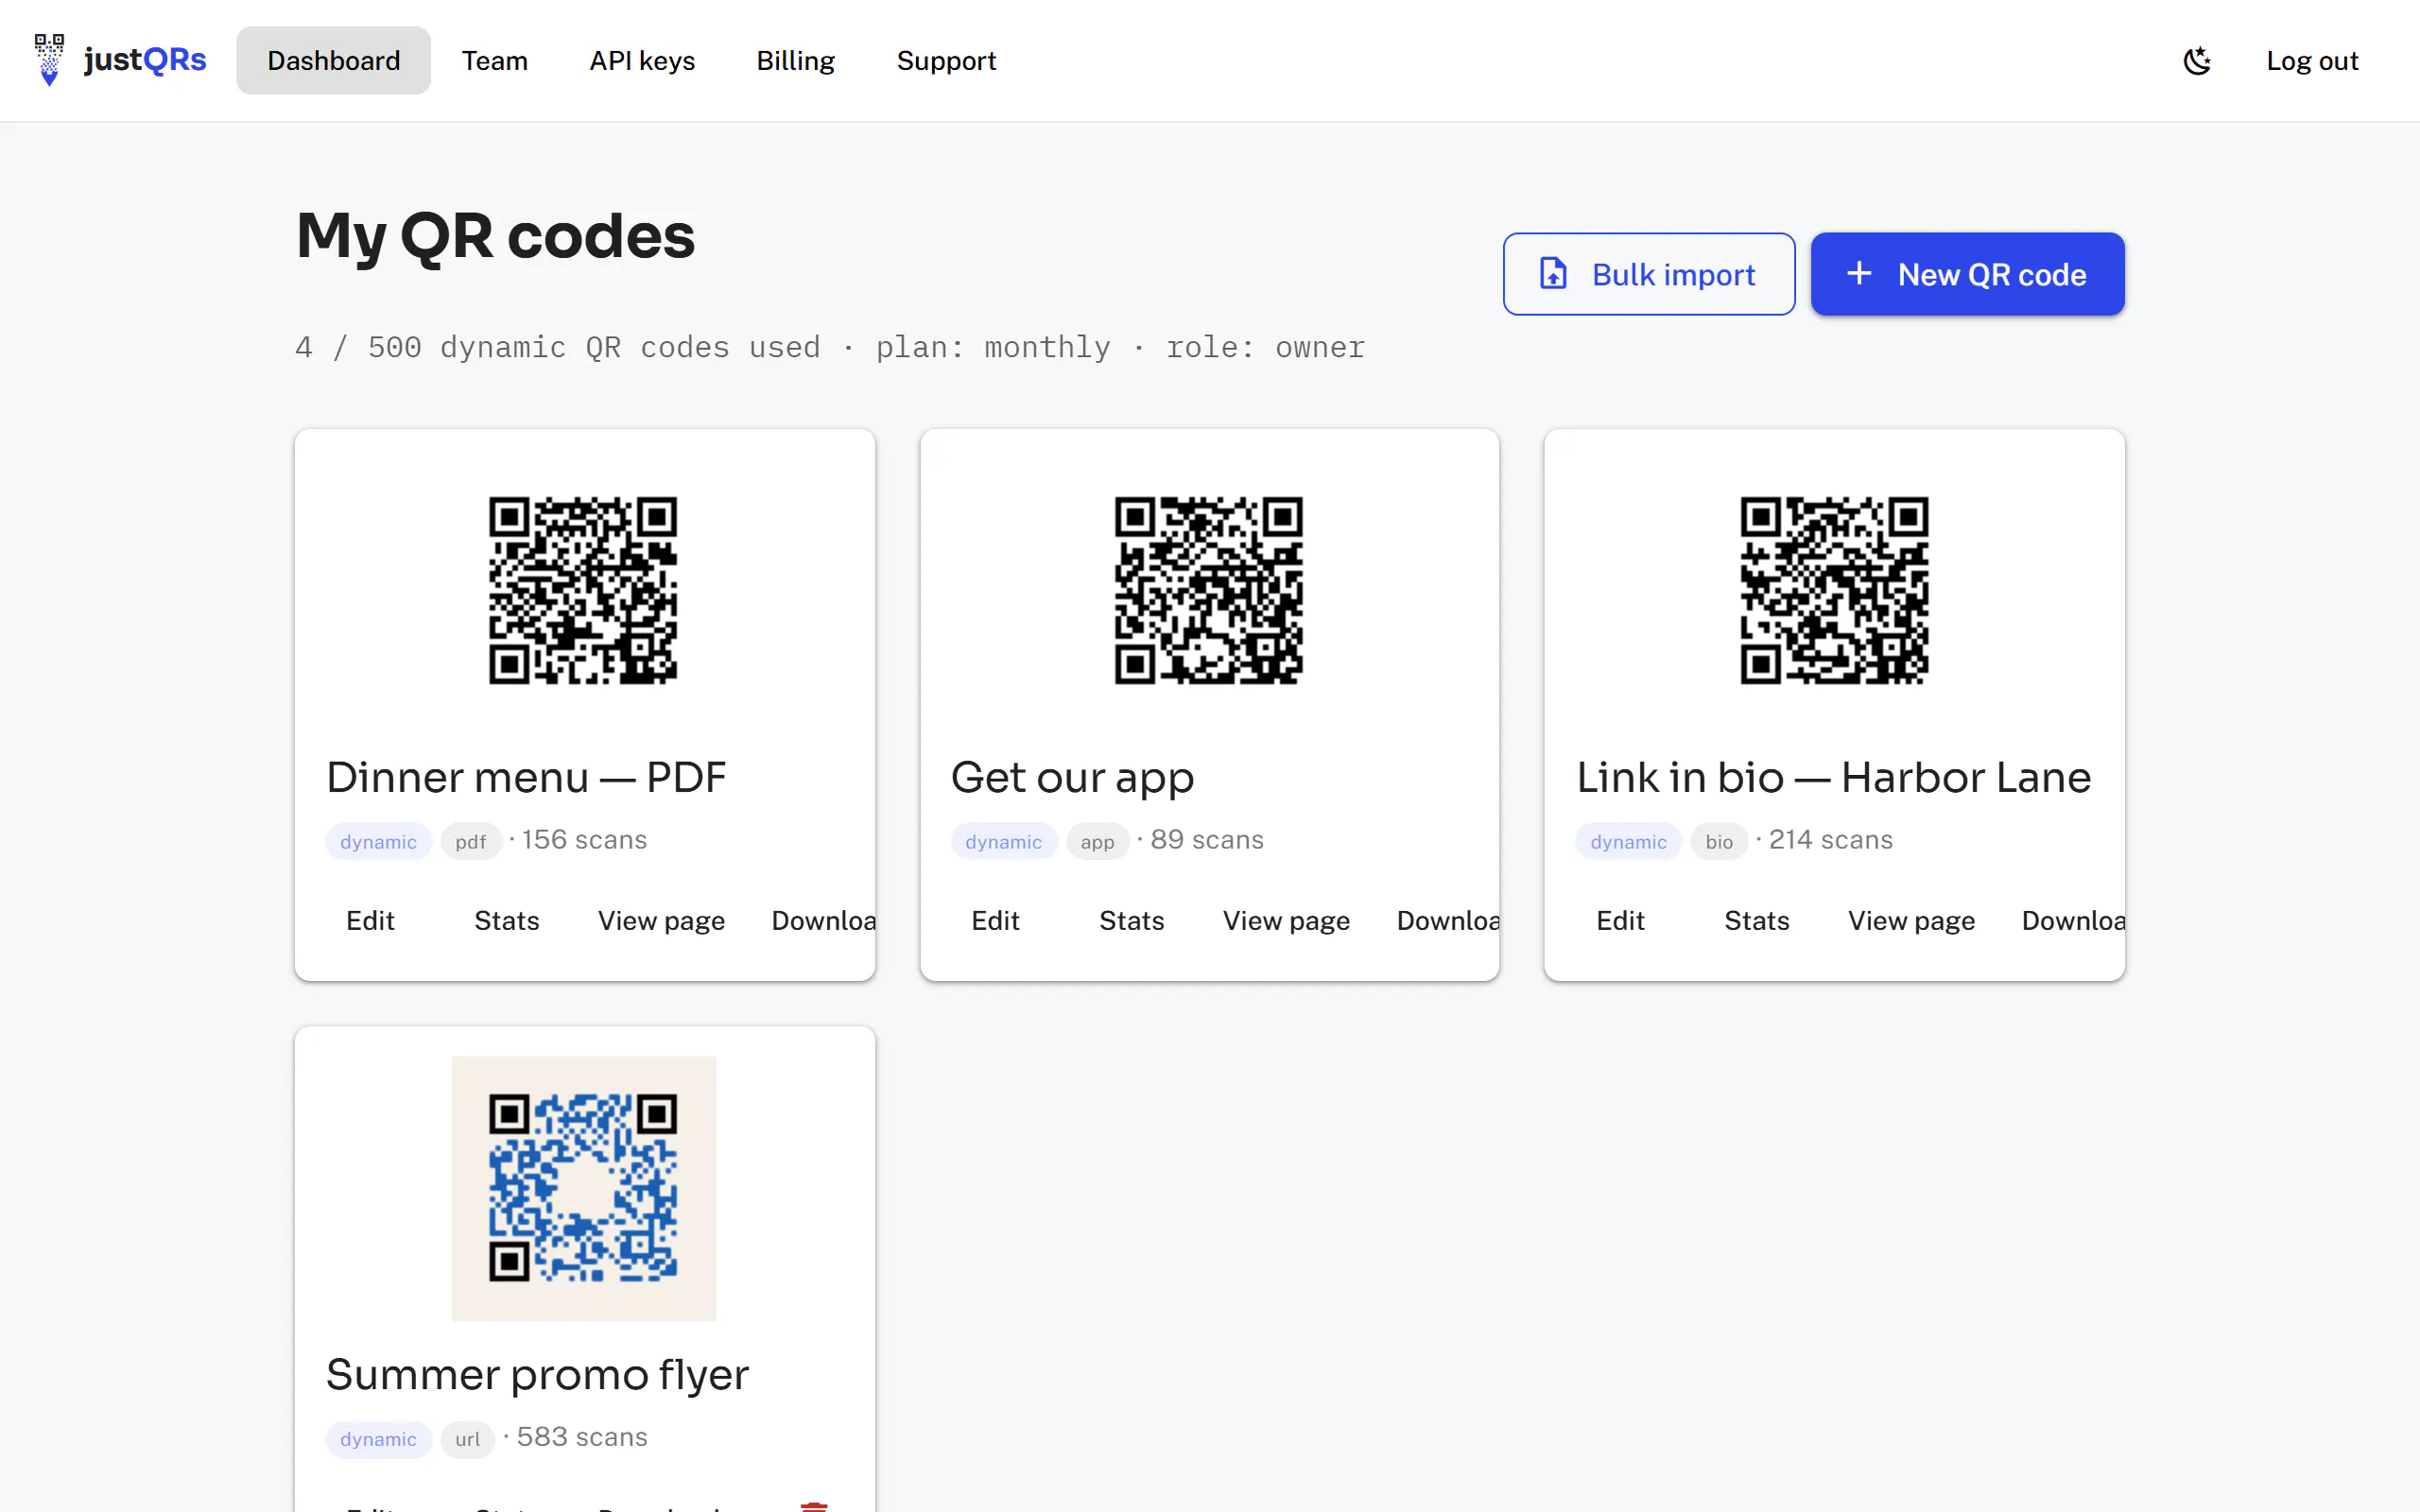Click the url type tag
This screenshot has height=1512, width=2420.
467,1439
